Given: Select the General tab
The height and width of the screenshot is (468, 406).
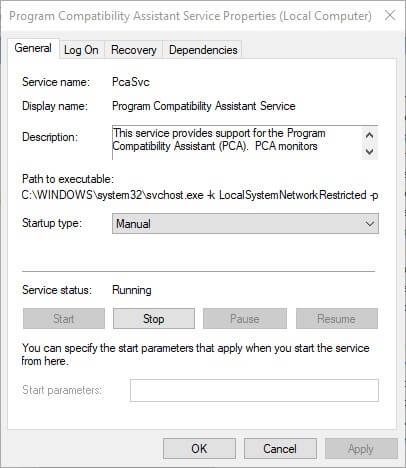Looking at the screenshot, I should [x=33, y=48].
